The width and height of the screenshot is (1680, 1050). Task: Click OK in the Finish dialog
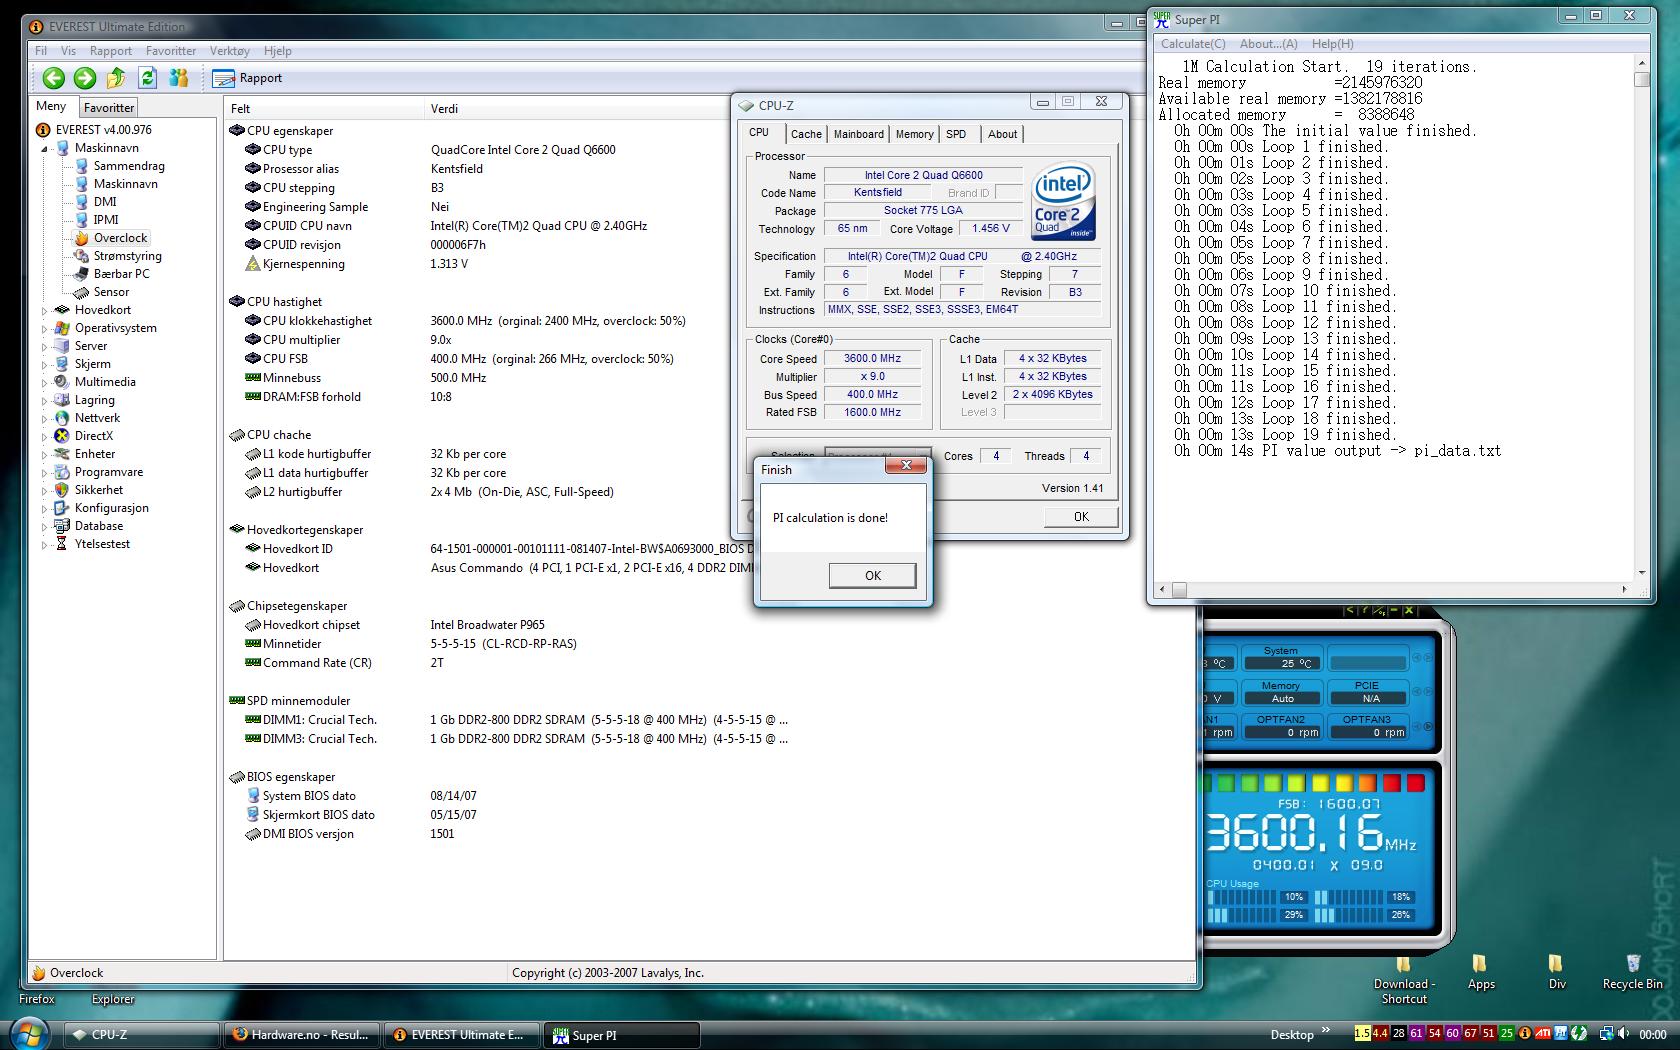pyautogui.click(x=872, y=575)
